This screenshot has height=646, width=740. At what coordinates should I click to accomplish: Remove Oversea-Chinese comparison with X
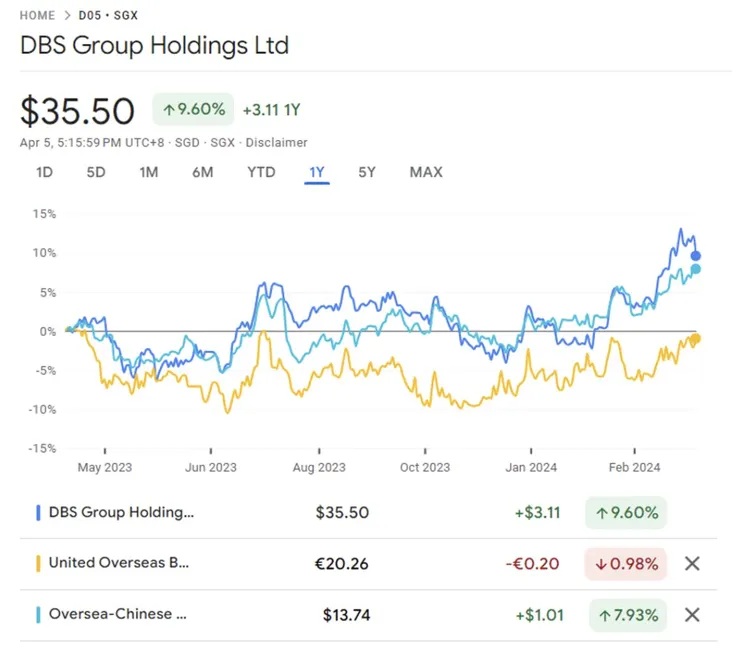coord(692,615)
